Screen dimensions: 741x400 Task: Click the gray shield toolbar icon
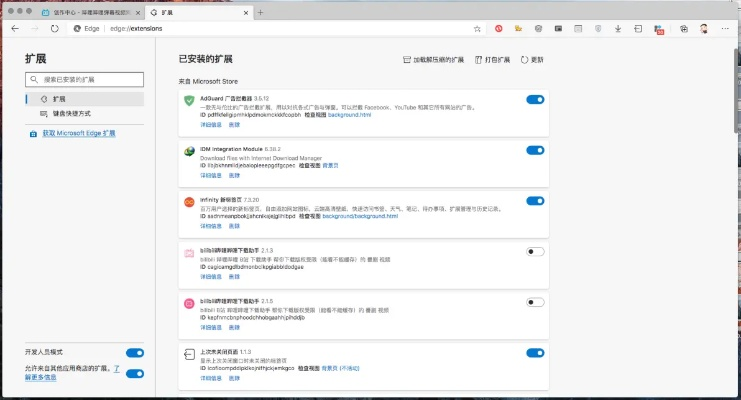[598, 28]
